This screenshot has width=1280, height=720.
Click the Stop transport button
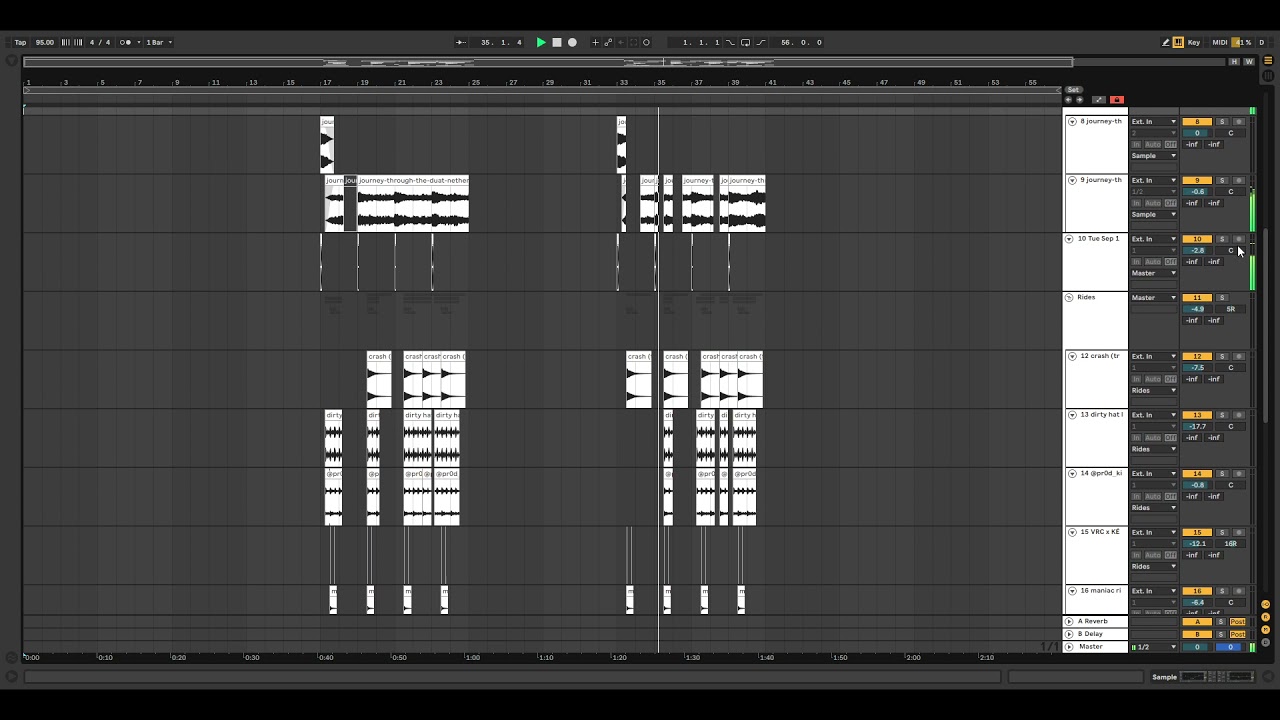click(557, 42)
